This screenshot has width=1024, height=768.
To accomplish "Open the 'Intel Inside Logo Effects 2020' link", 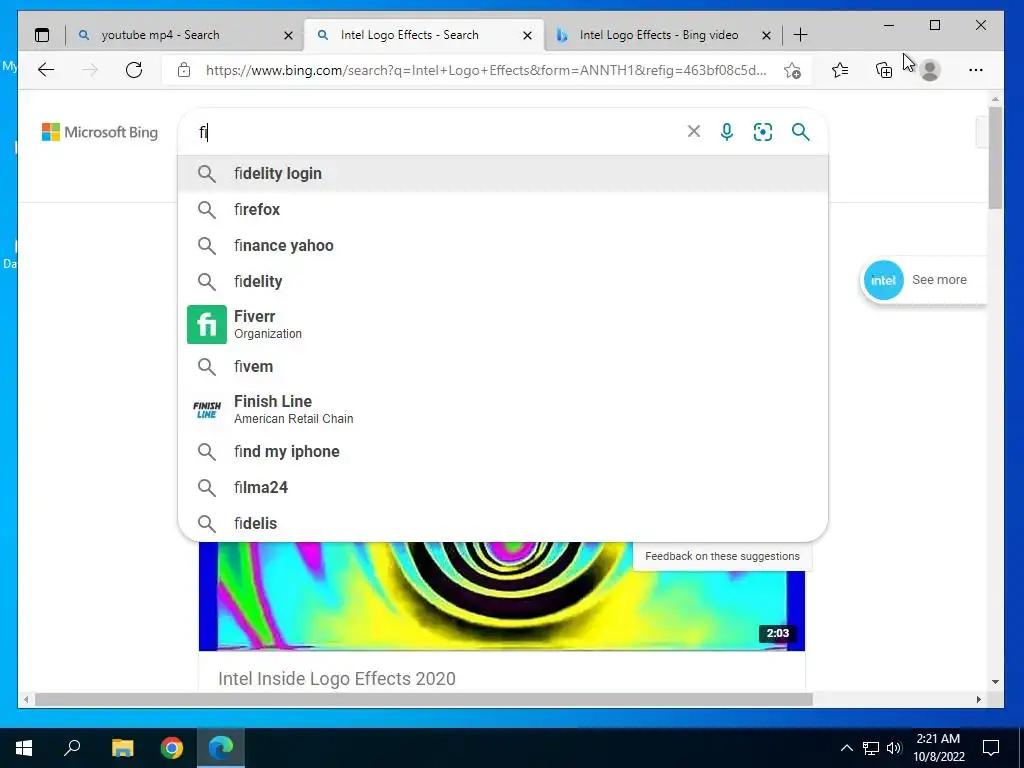I will click(337, 679).
